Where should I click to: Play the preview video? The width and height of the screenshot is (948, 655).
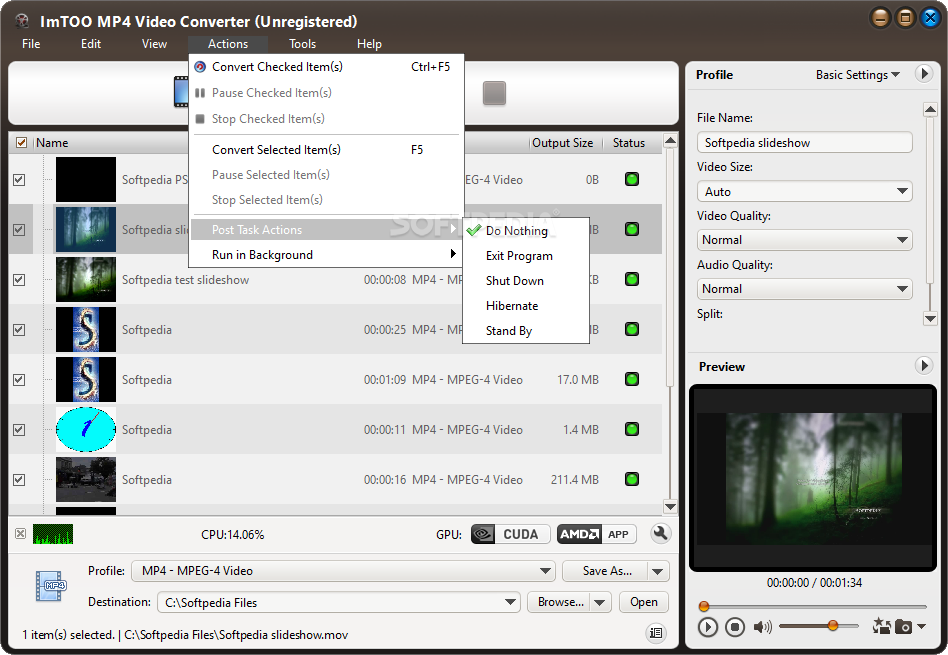[x=707, y=627]
